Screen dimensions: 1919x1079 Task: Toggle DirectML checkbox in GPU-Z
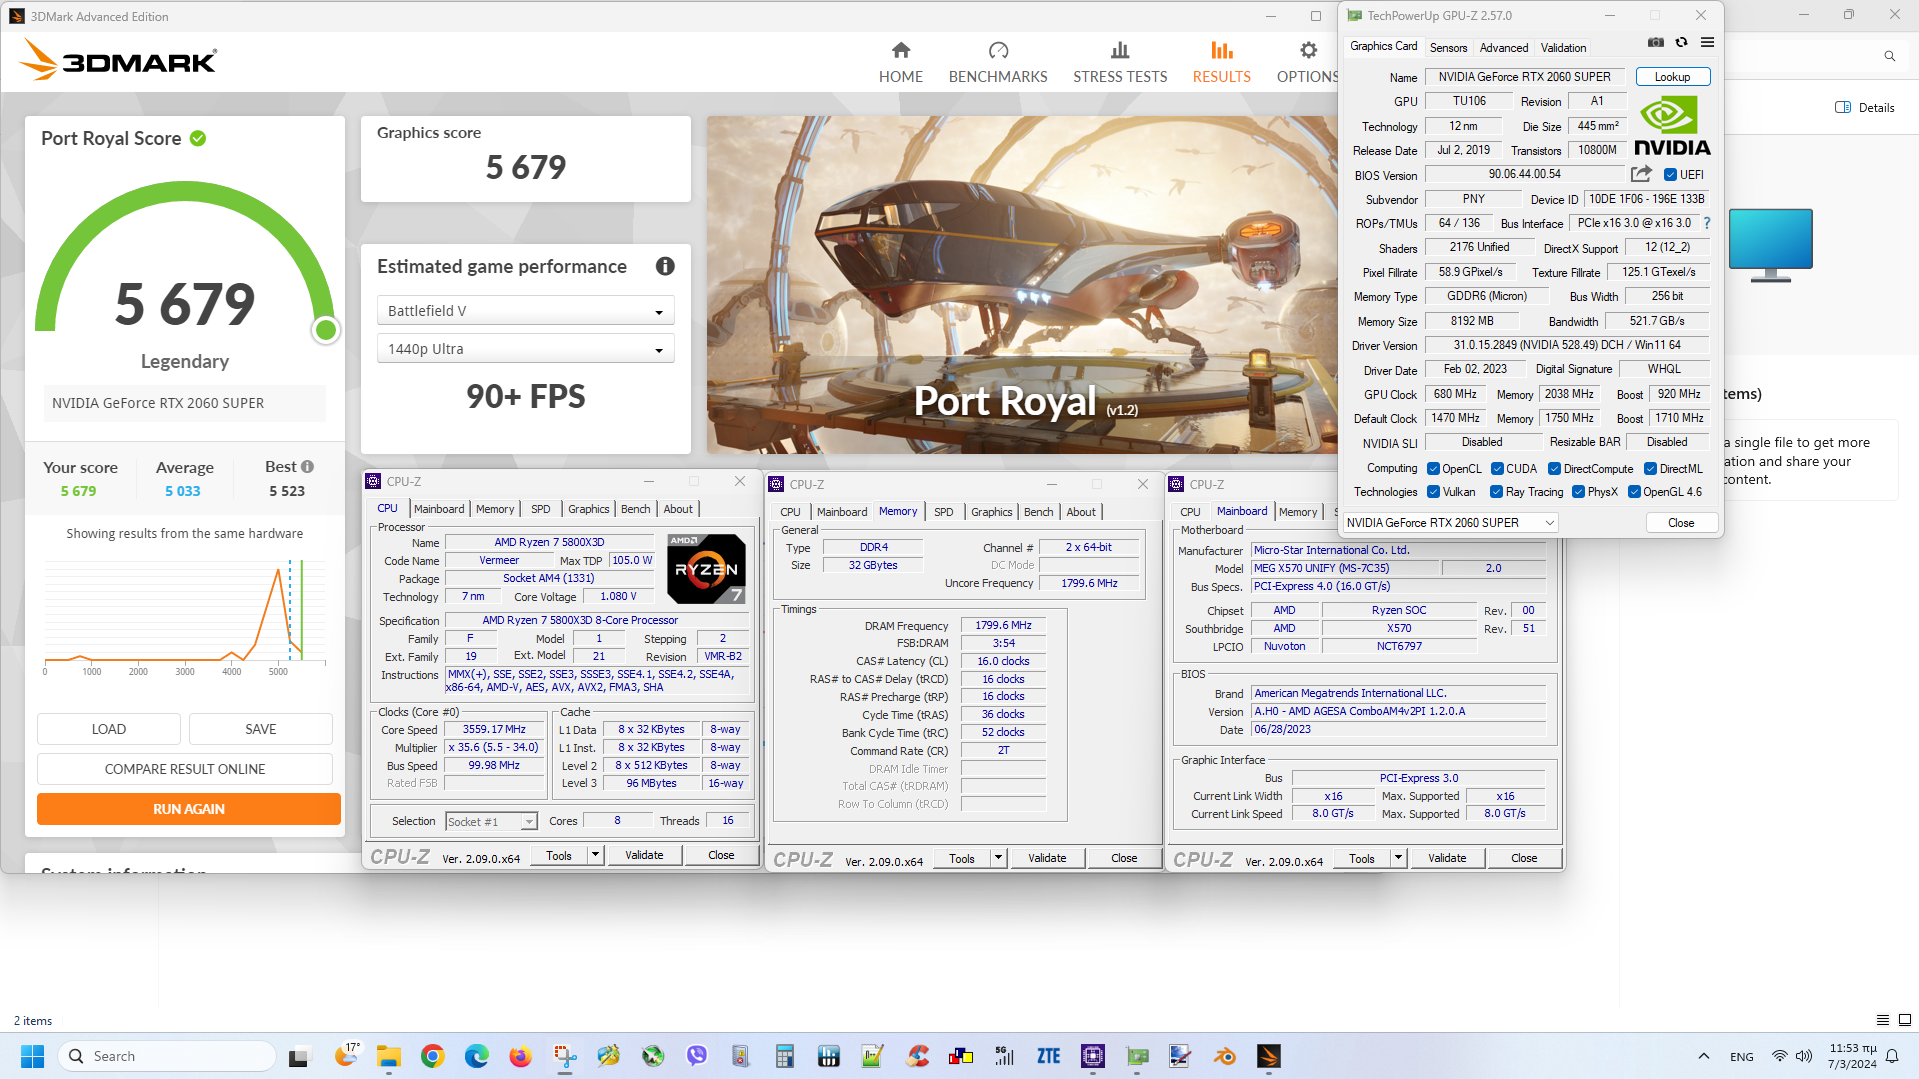tap(1650, 468)
